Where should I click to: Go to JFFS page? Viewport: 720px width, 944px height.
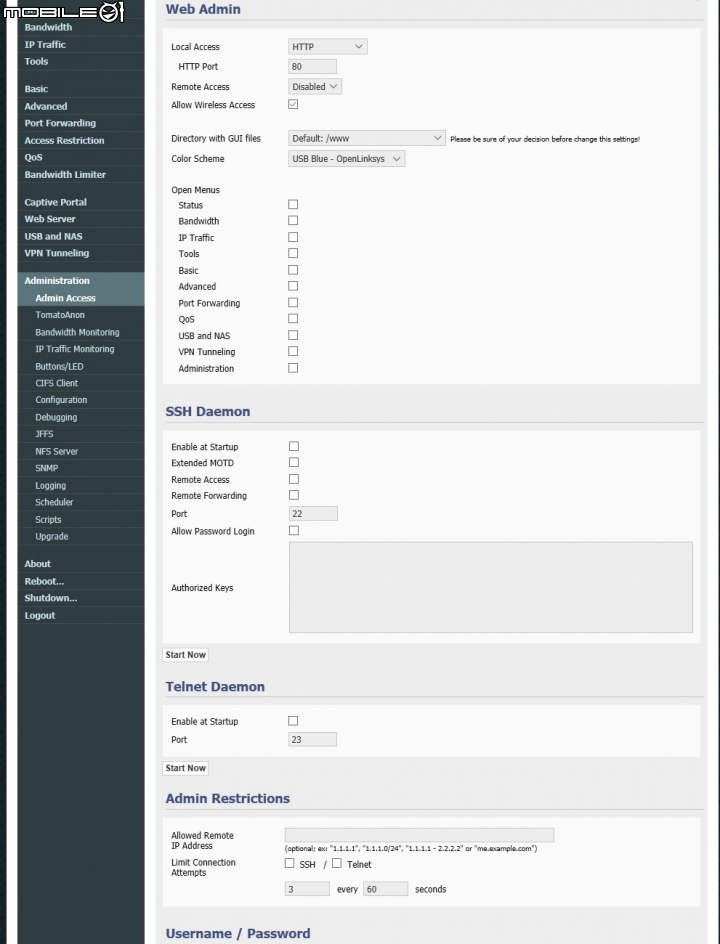pos(81,434)
